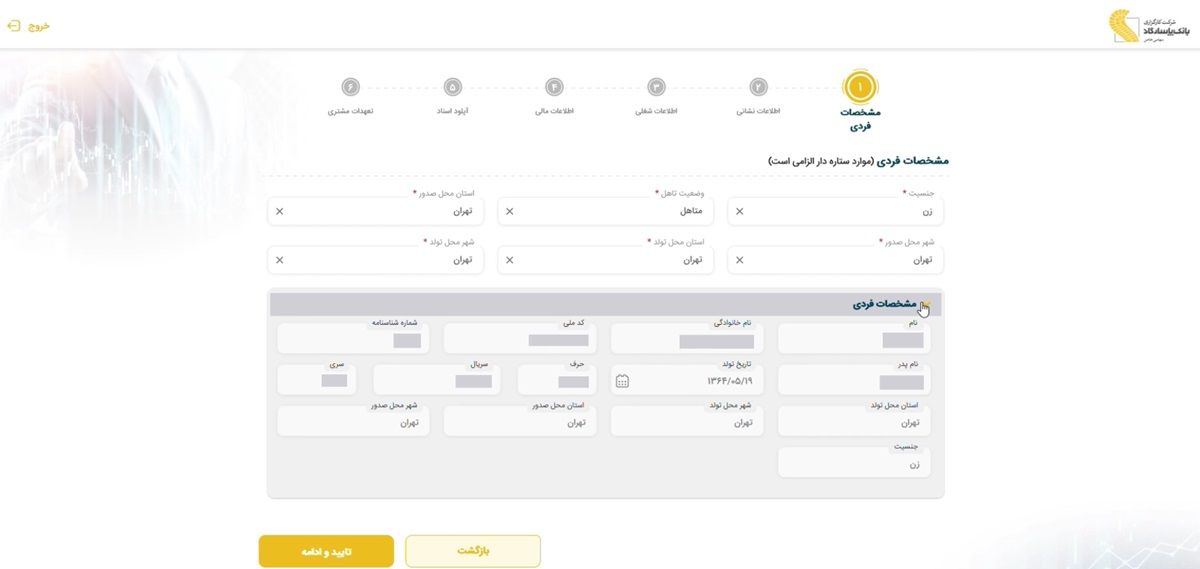Click the بازگشت button

[x=473, y=551]
